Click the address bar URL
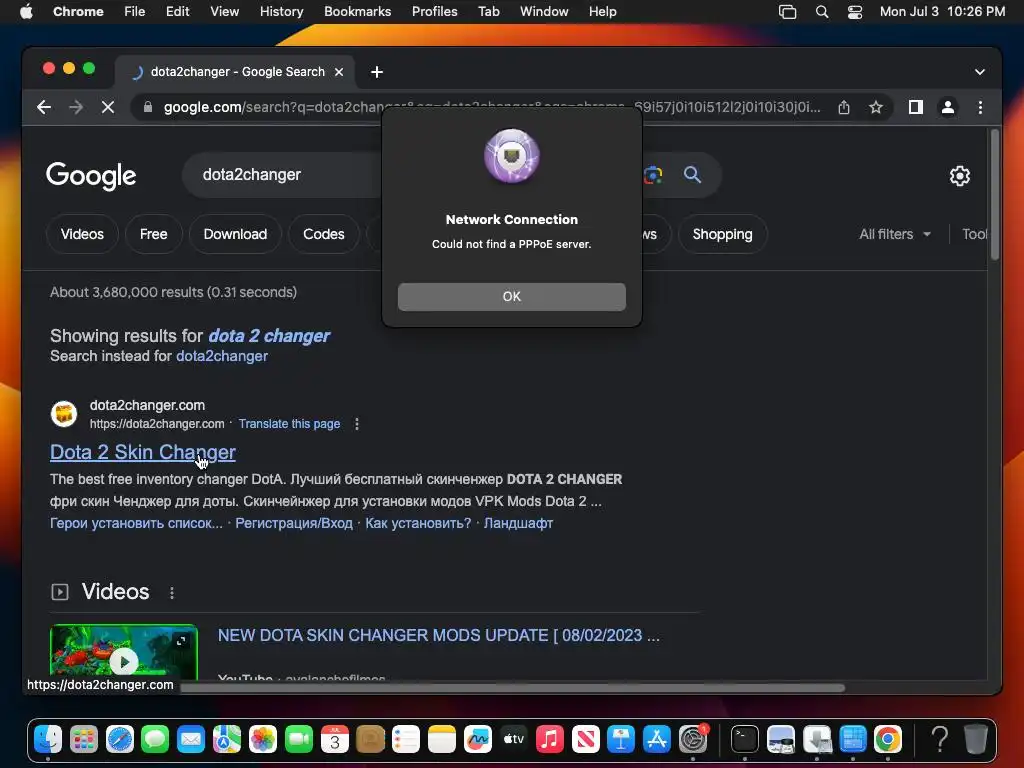Screen dimensions: 1024x768 click(x=491, y=107)
